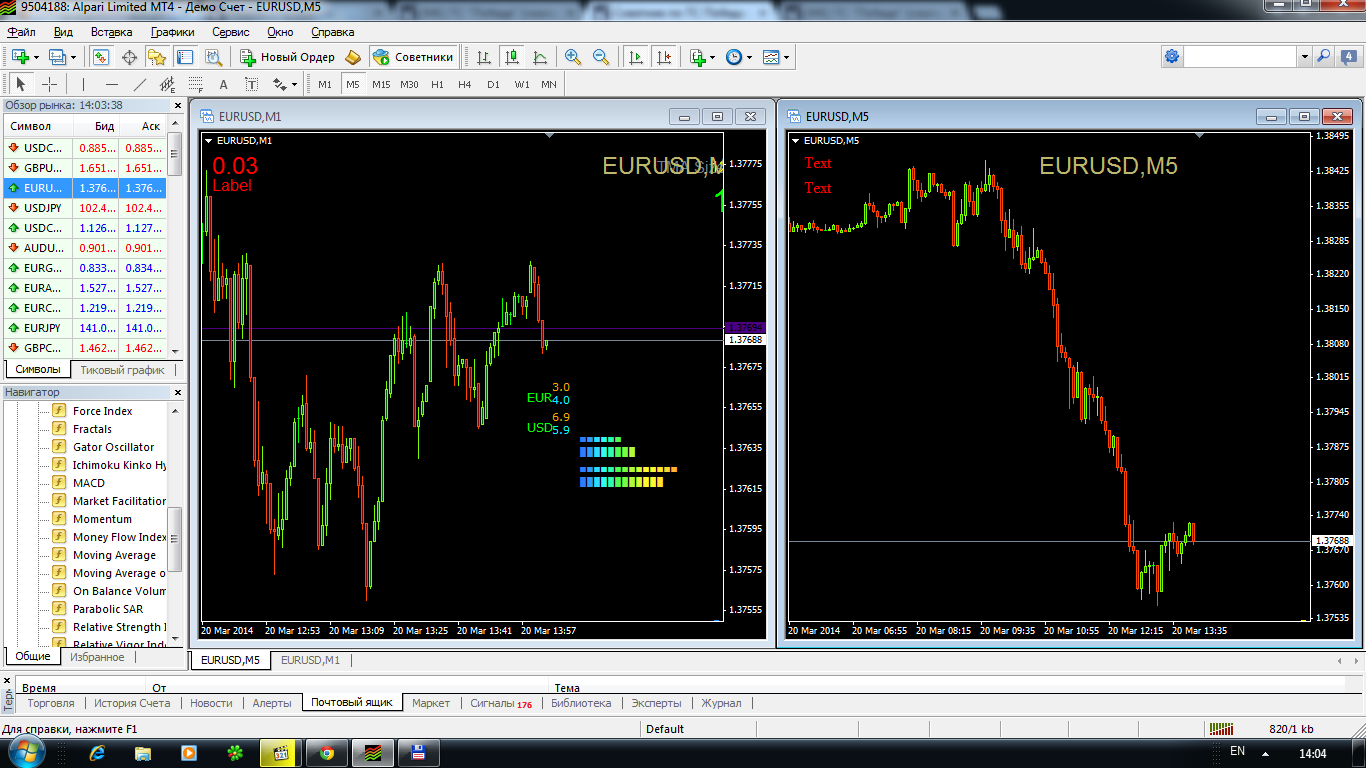Select MACD indicator in Navigator

click(88, 483)
